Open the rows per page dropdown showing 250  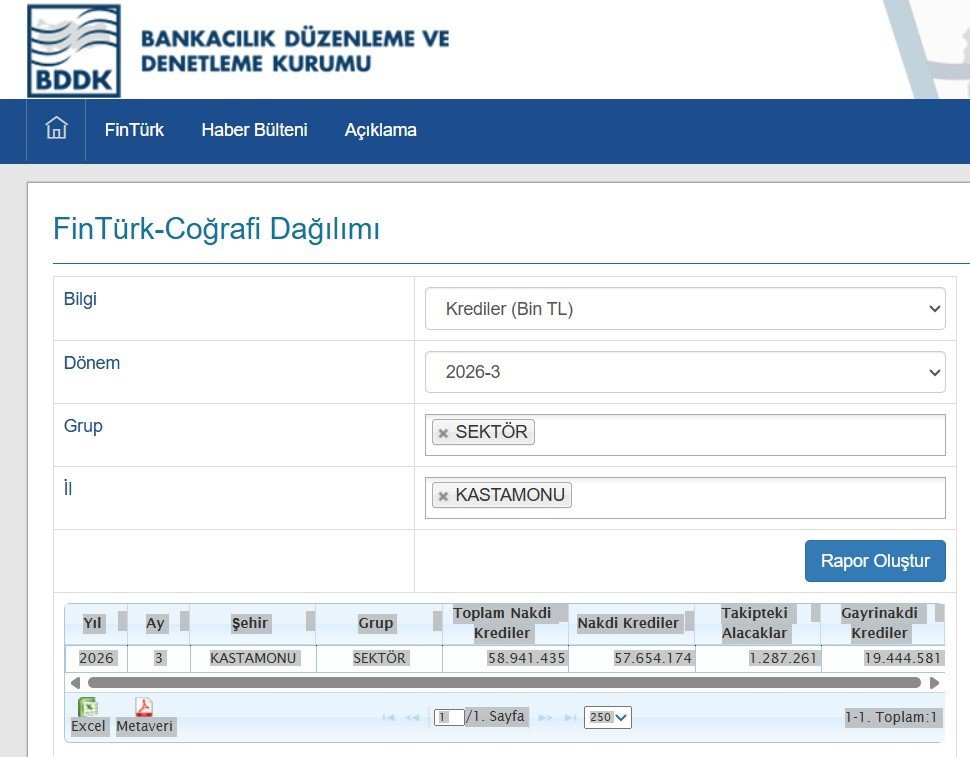click(607, 717)
